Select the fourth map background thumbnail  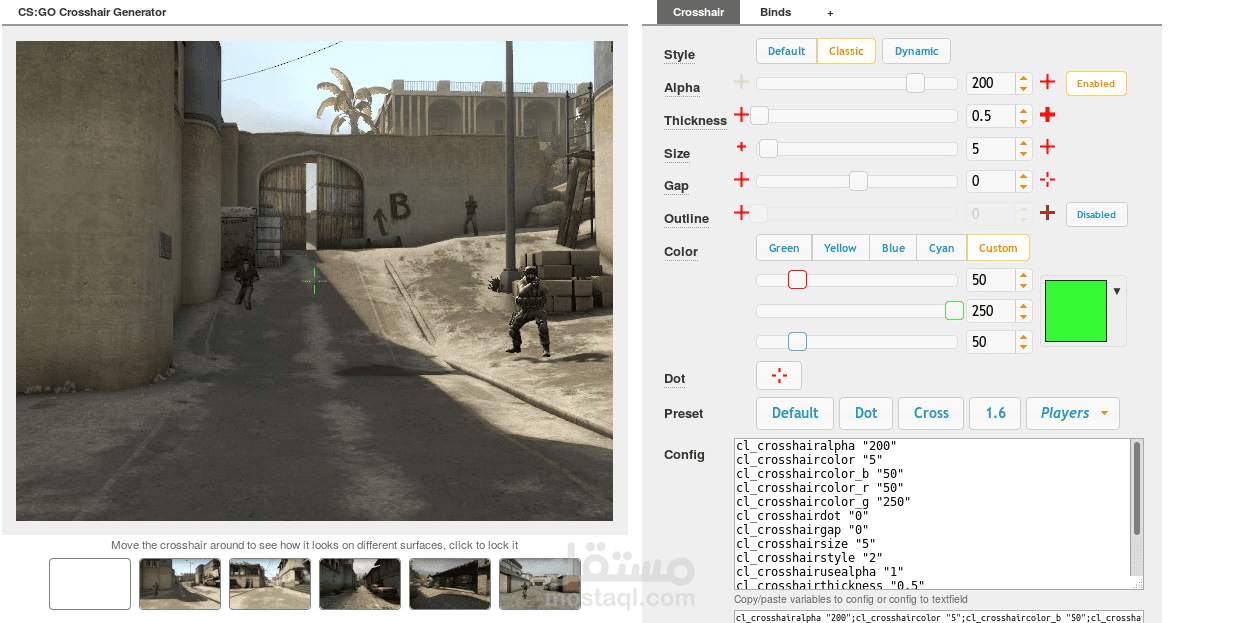pos(360,584)
